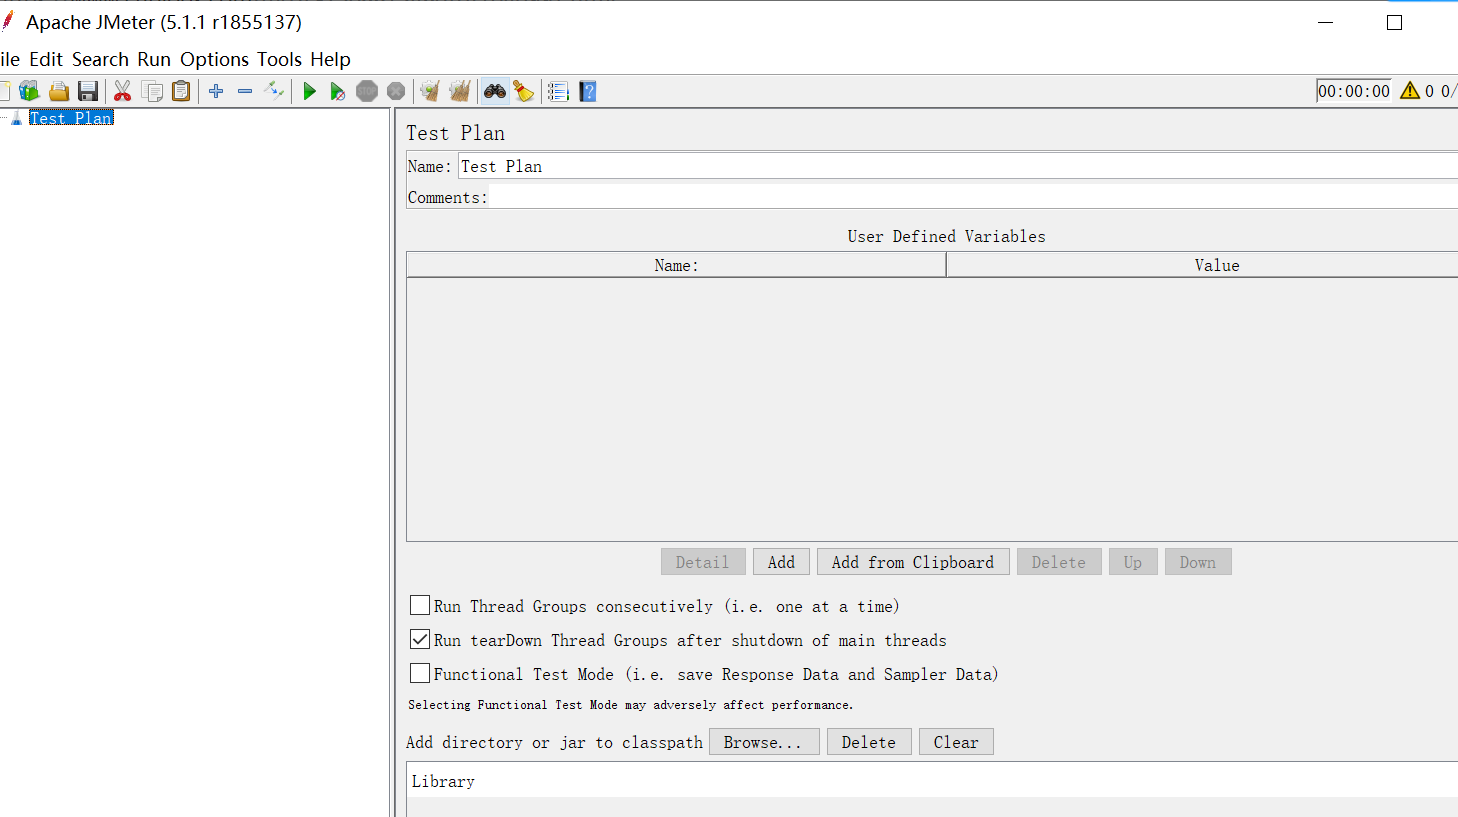Click the Open folder toolbar icon

tap(59, 91)
